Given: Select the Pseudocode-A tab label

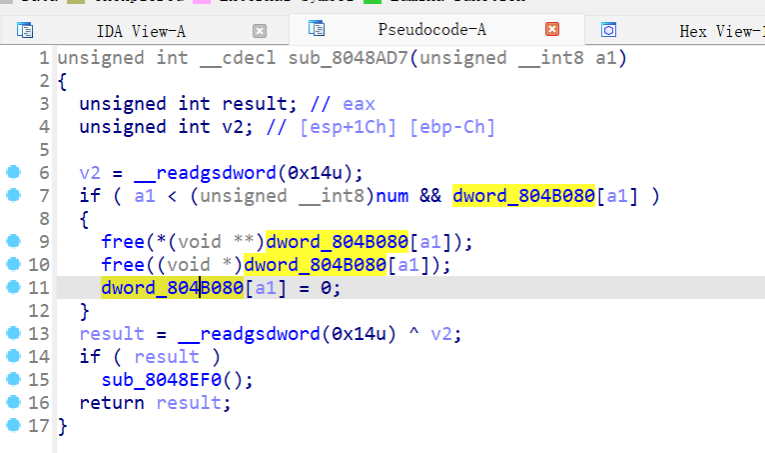Looking at the screenshot, I should (432, 31).
